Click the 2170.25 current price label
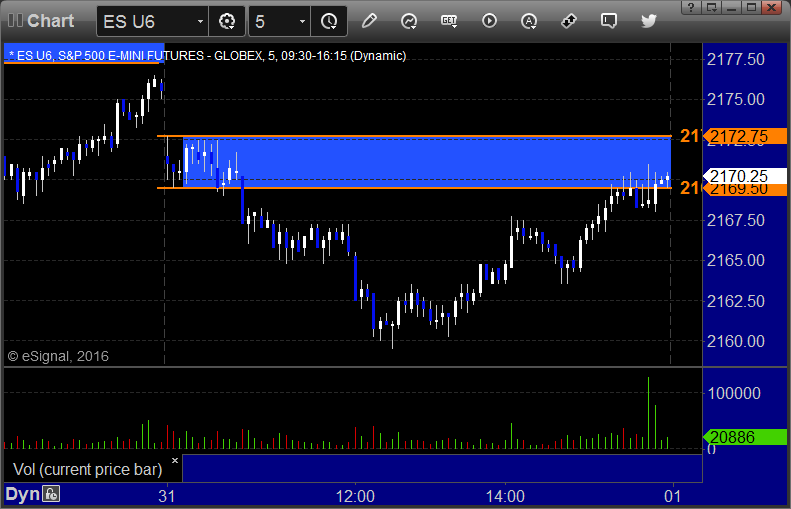The width and height of the screenshot is (791, 509). (745, 176)
